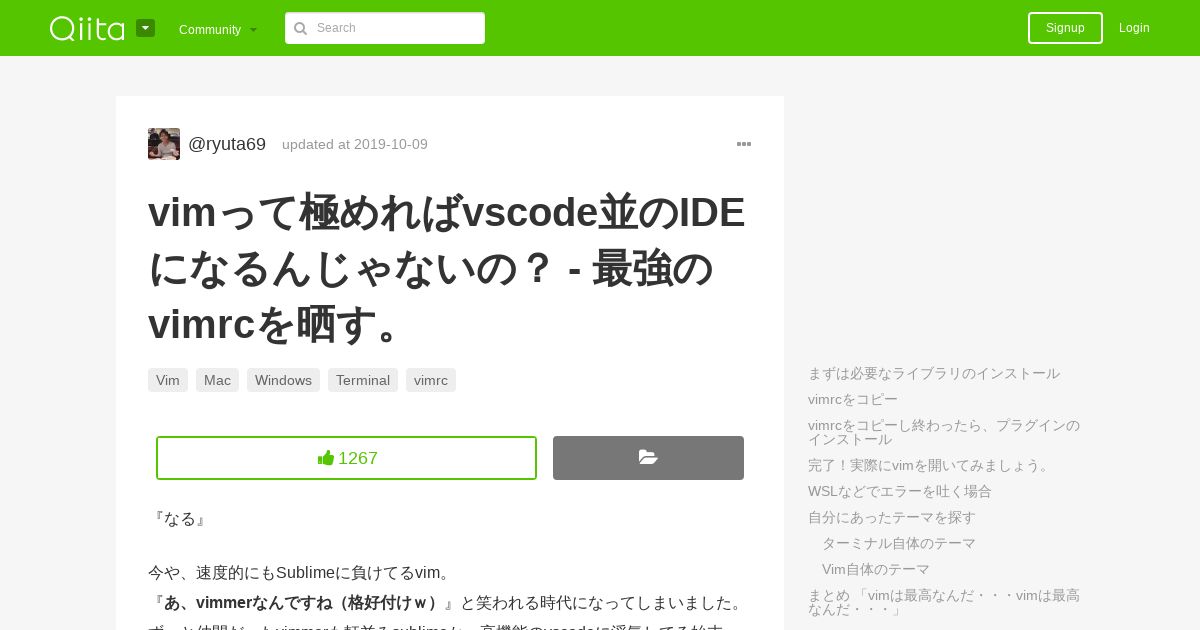Select the vimrc tag
1200x630 pixels.
(431, 380)
